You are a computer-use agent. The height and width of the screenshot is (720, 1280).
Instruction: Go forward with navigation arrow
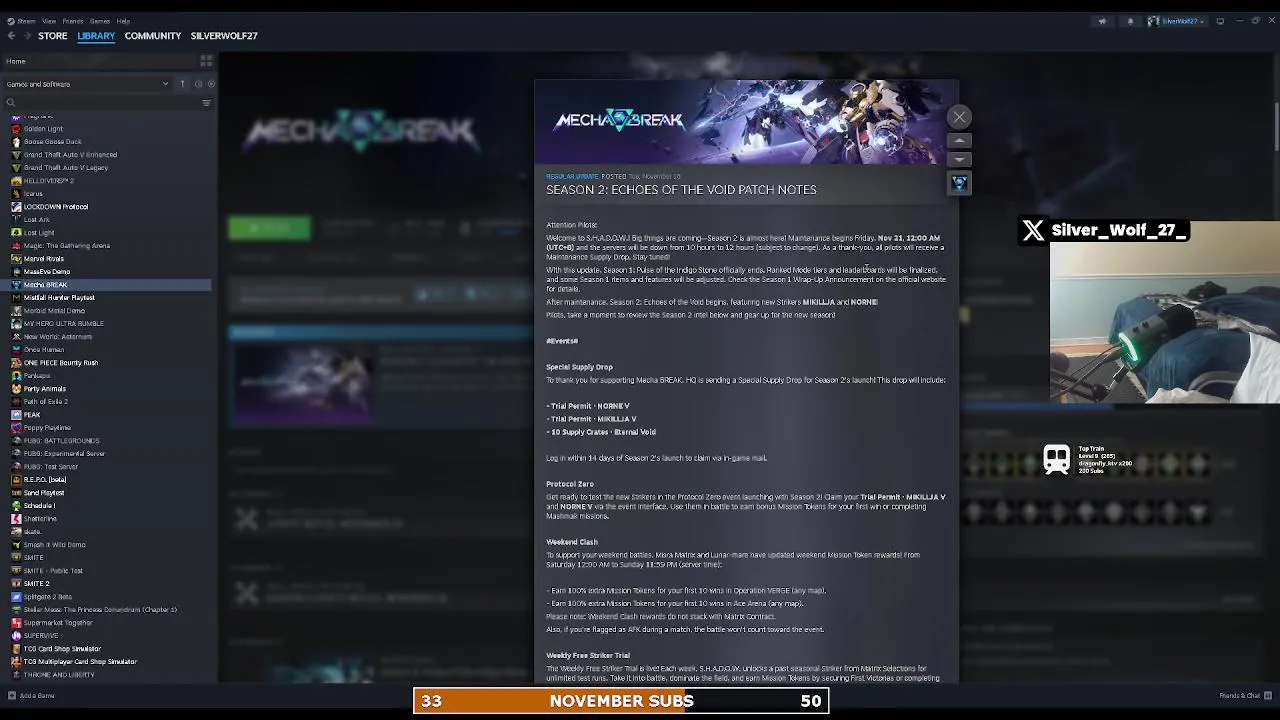click(26, 36)
